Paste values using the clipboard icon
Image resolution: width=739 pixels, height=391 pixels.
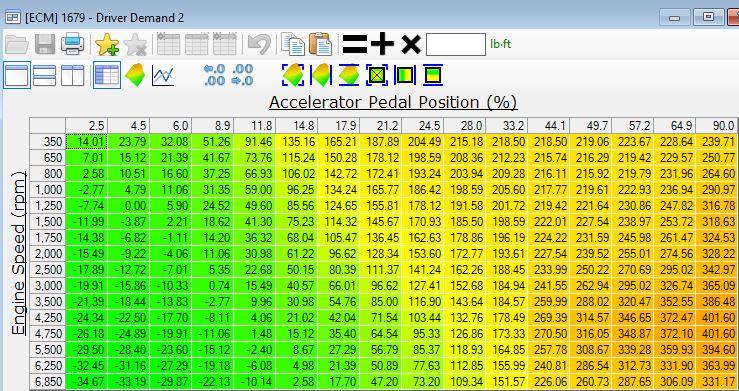320,44
